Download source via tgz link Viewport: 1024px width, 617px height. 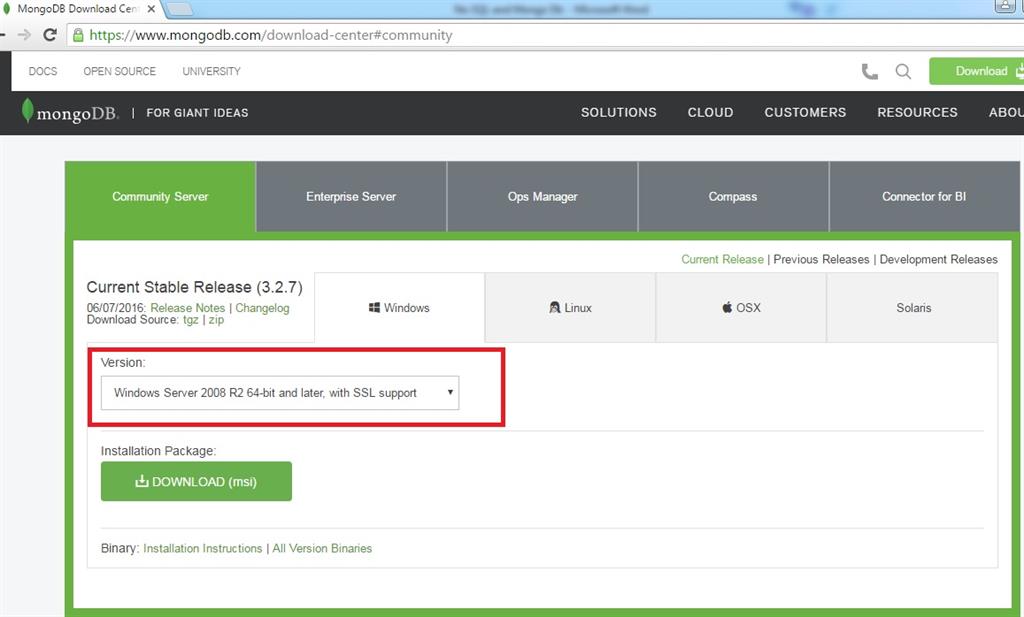click(x=191, y=320)
